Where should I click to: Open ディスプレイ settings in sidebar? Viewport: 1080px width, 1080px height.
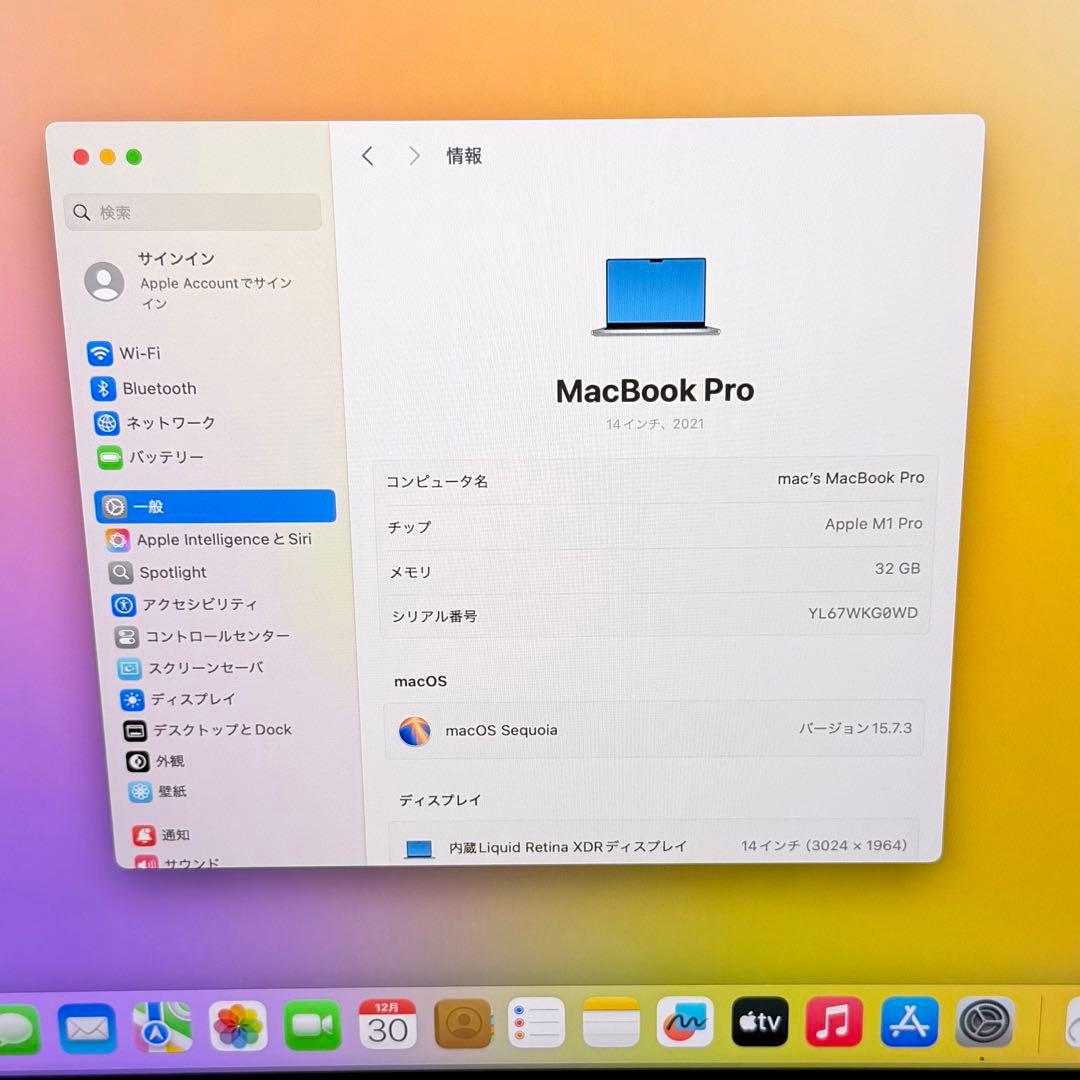point(178,699)
